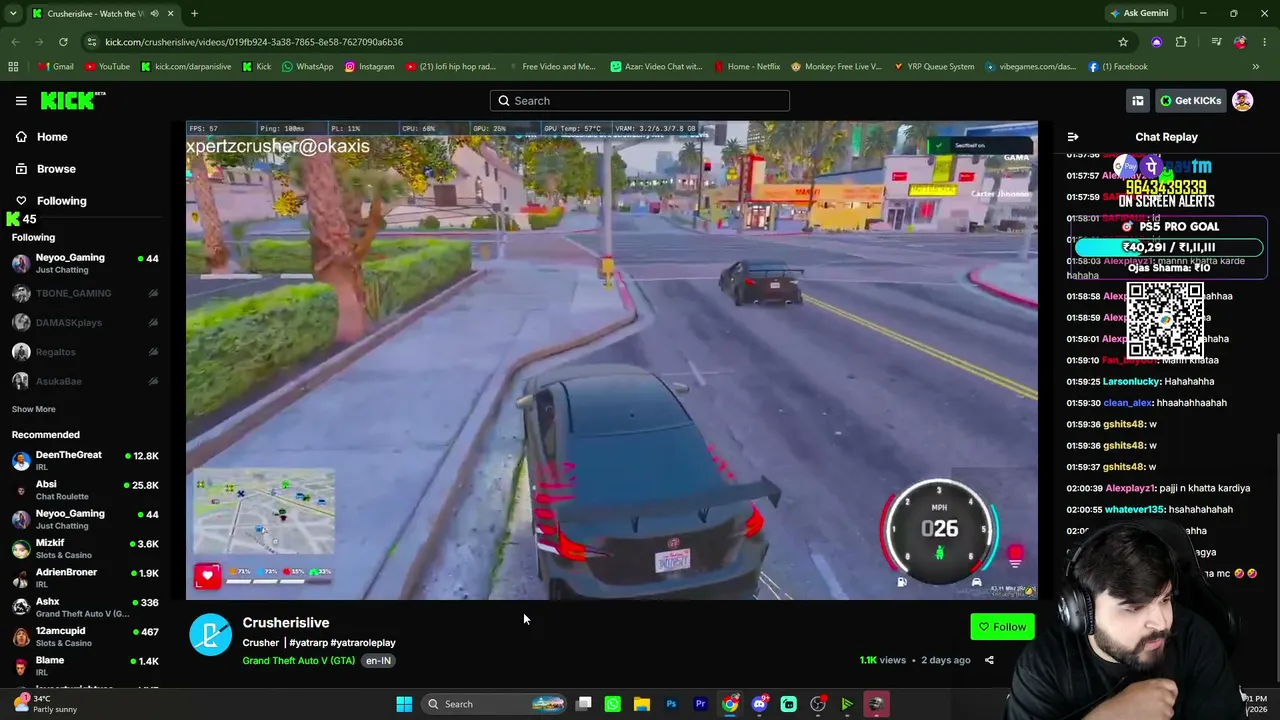Open the user profile avatar menu

pyautogui.click(x=1242, y=101)
